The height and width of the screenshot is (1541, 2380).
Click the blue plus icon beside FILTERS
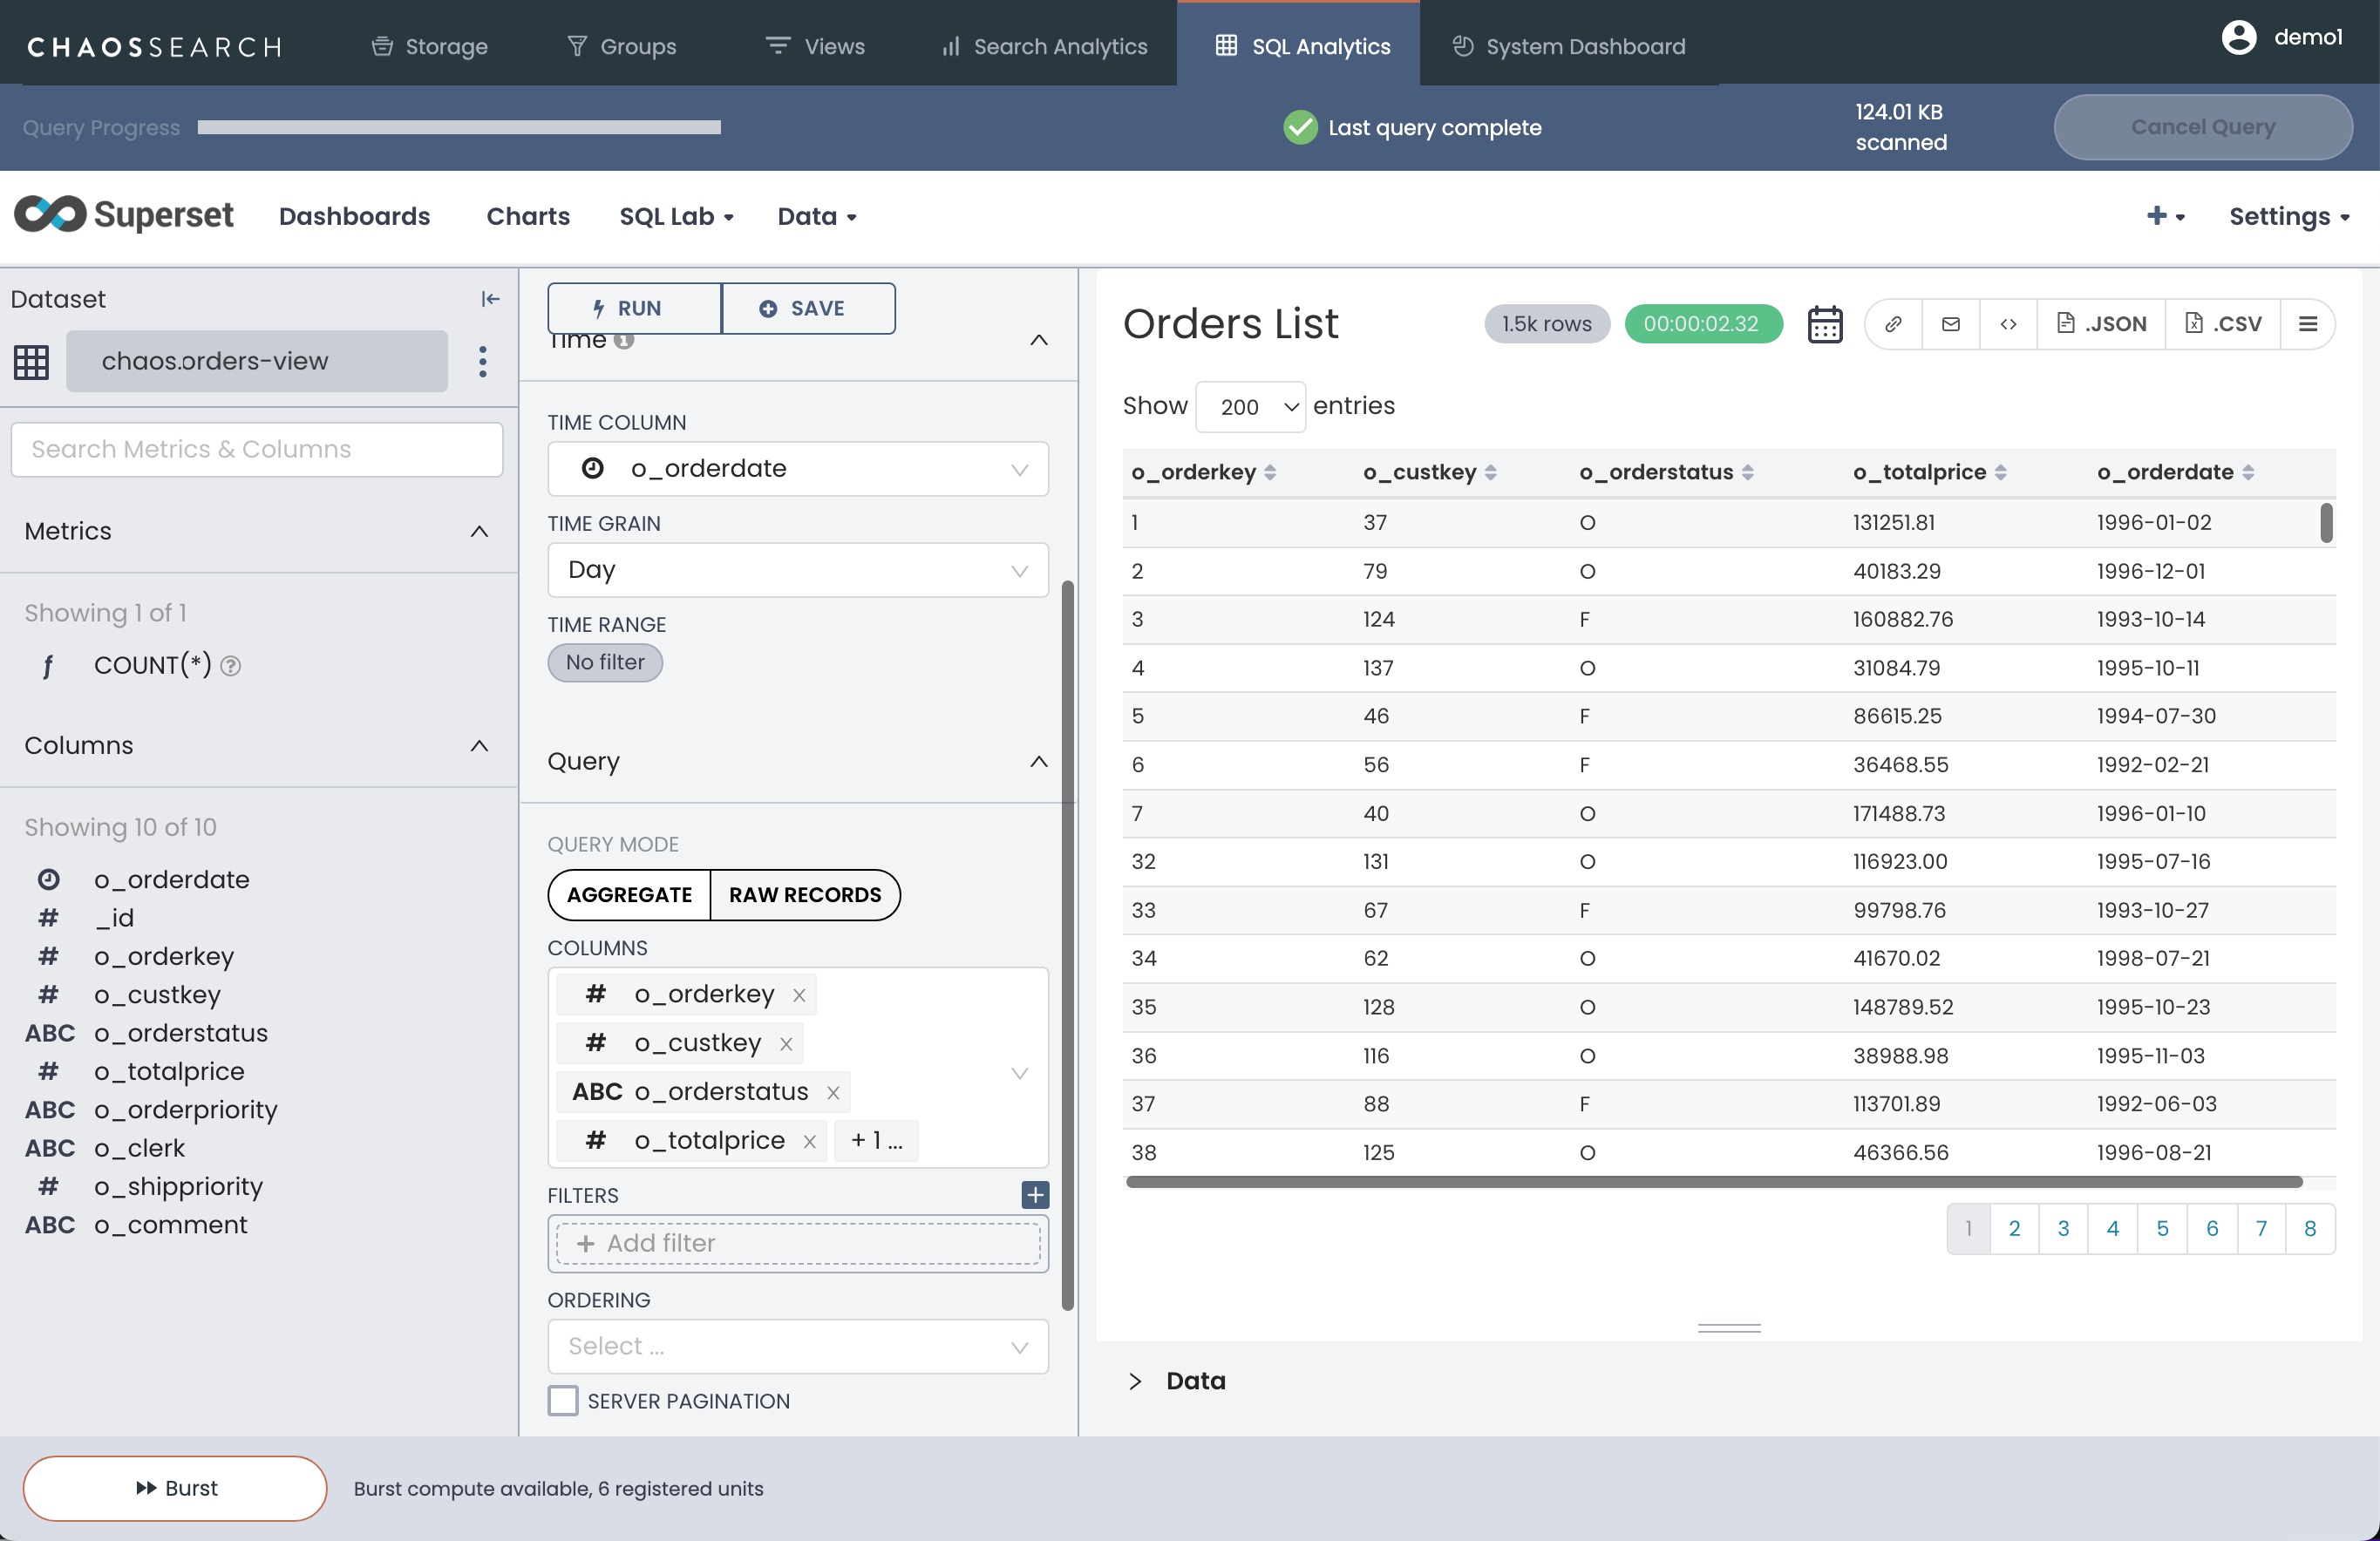click(1035, 1195)
